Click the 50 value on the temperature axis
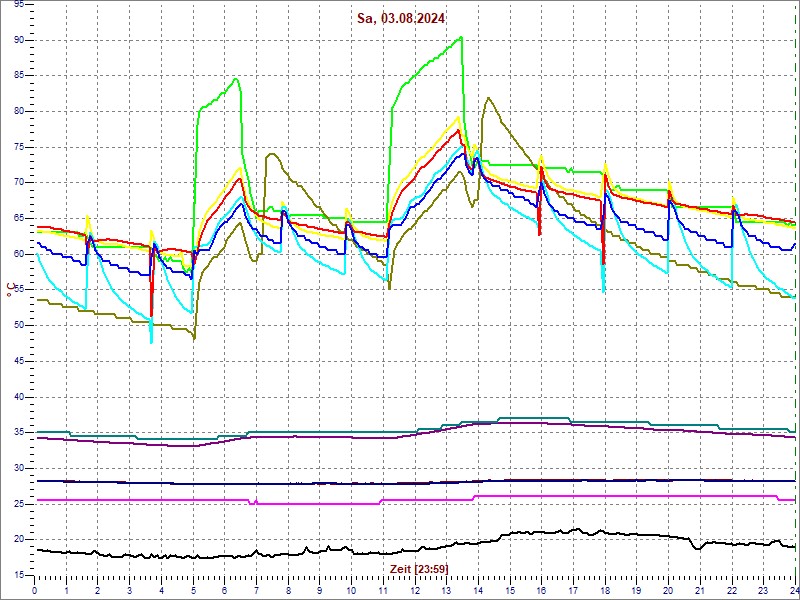 [19, 325]
